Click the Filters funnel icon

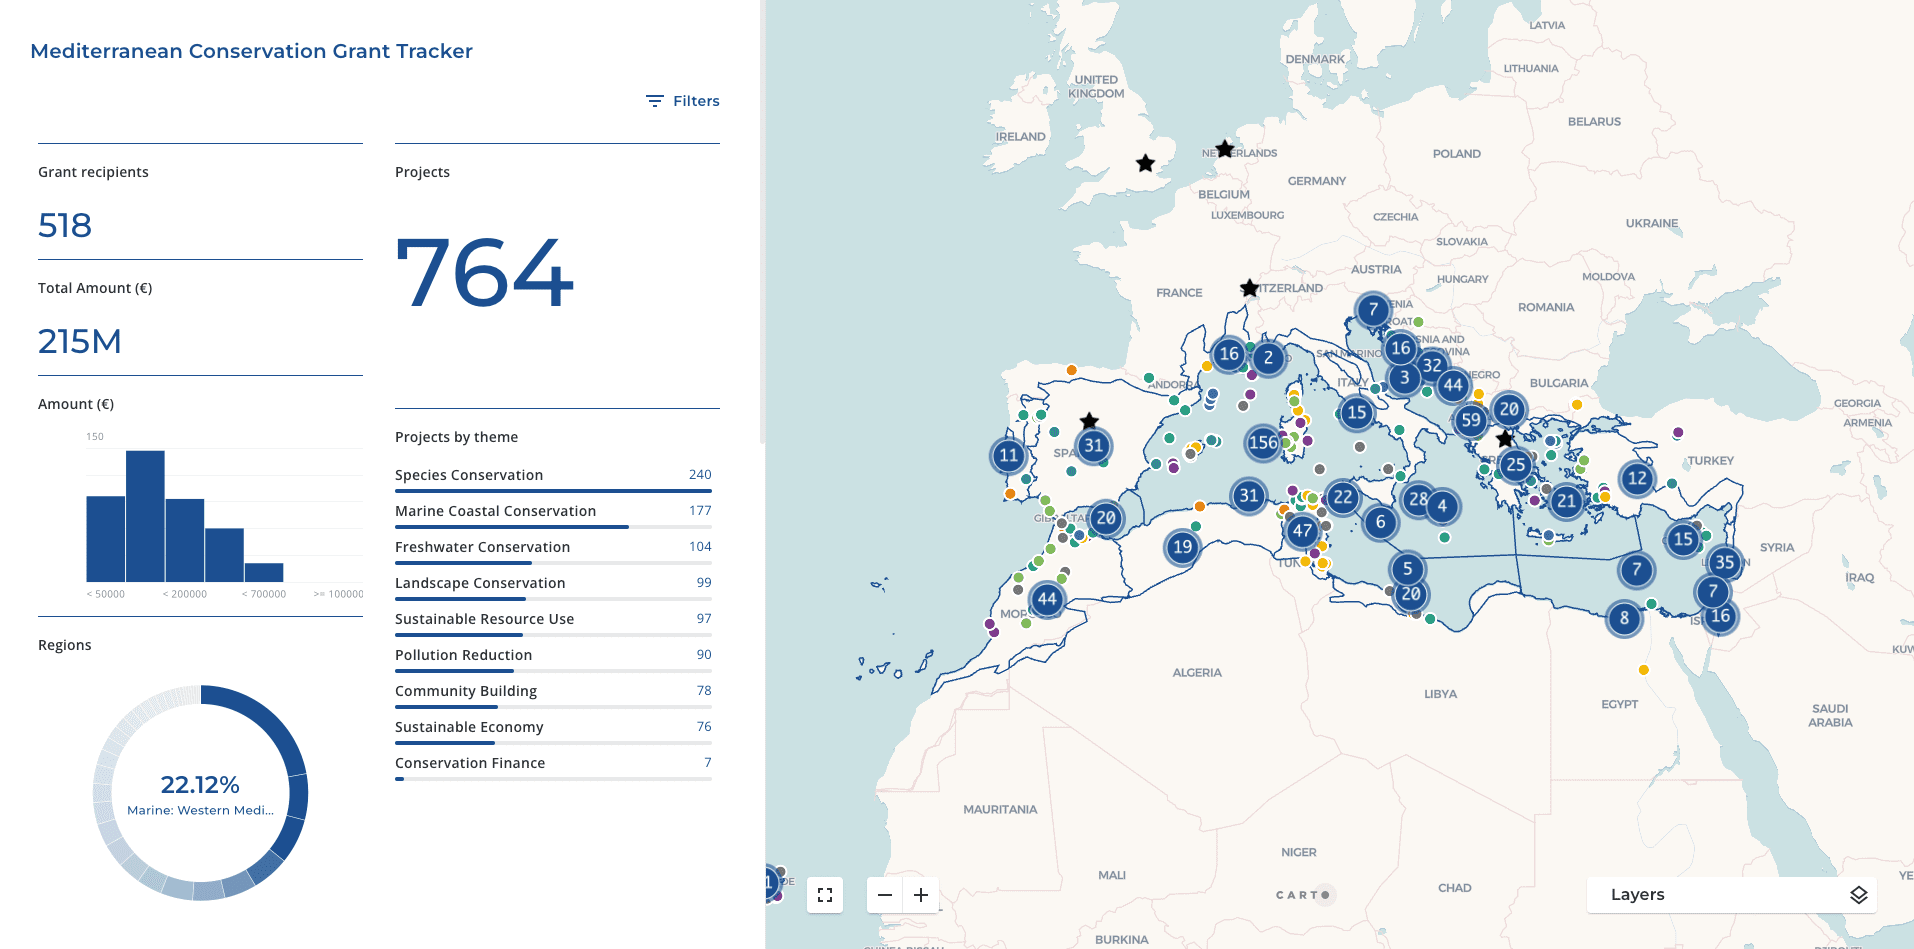654,100
